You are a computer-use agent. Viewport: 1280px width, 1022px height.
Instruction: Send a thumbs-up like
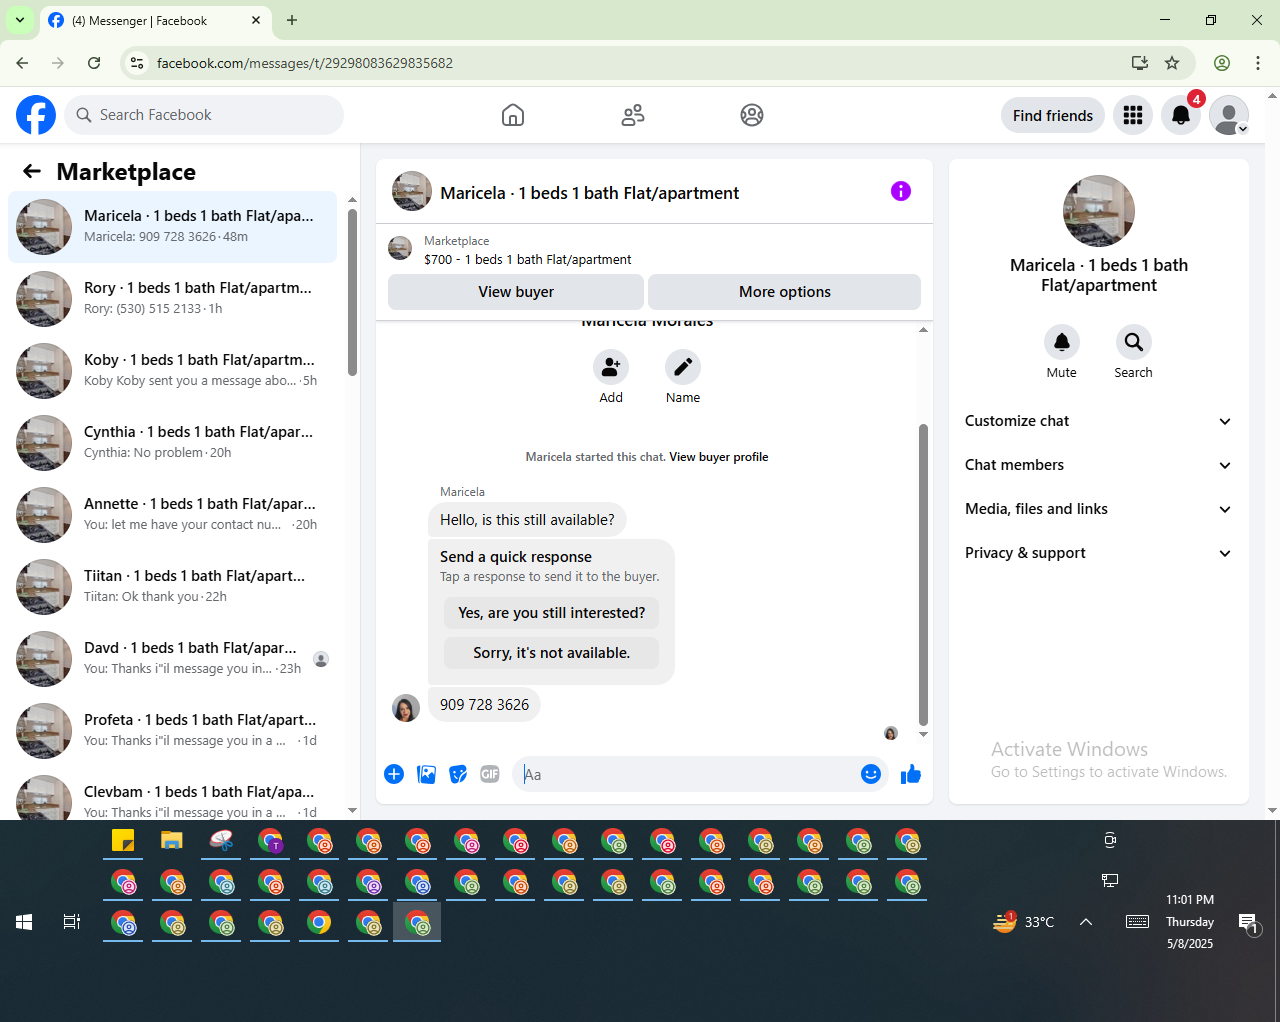(x=911, y=774)
